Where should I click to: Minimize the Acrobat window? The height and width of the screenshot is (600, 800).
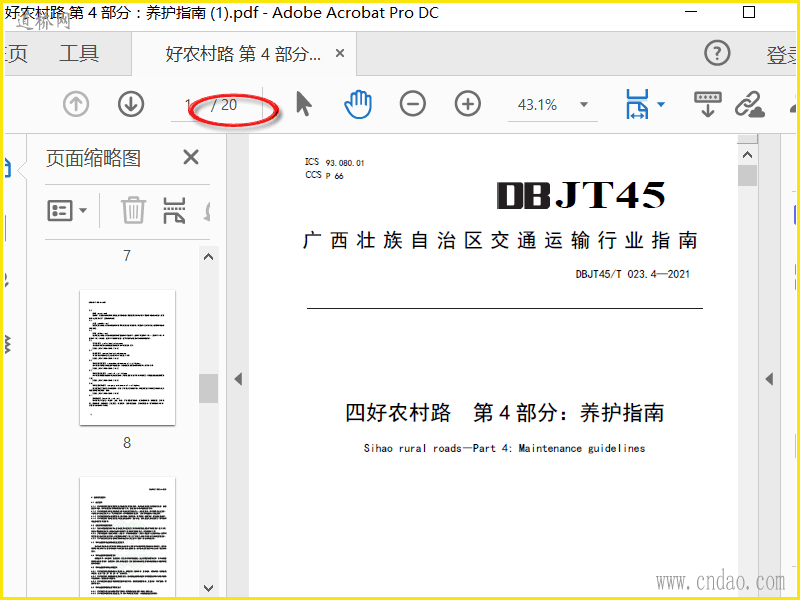tap(691, 12)
